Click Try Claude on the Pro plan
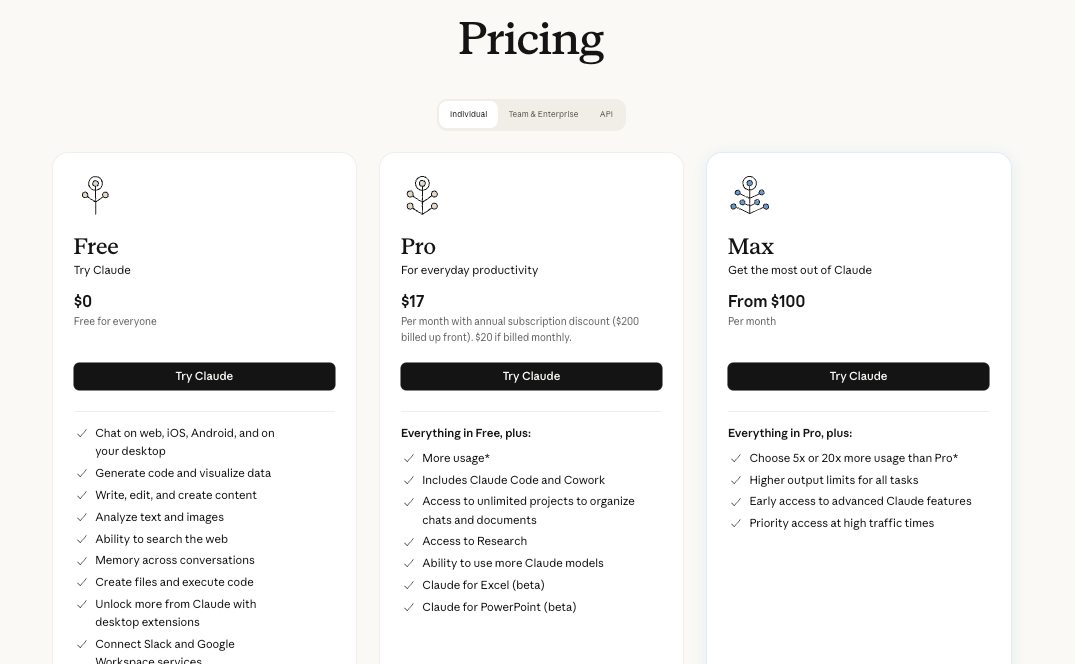This screenshot has width=1075, height=664. pos(531,376)
